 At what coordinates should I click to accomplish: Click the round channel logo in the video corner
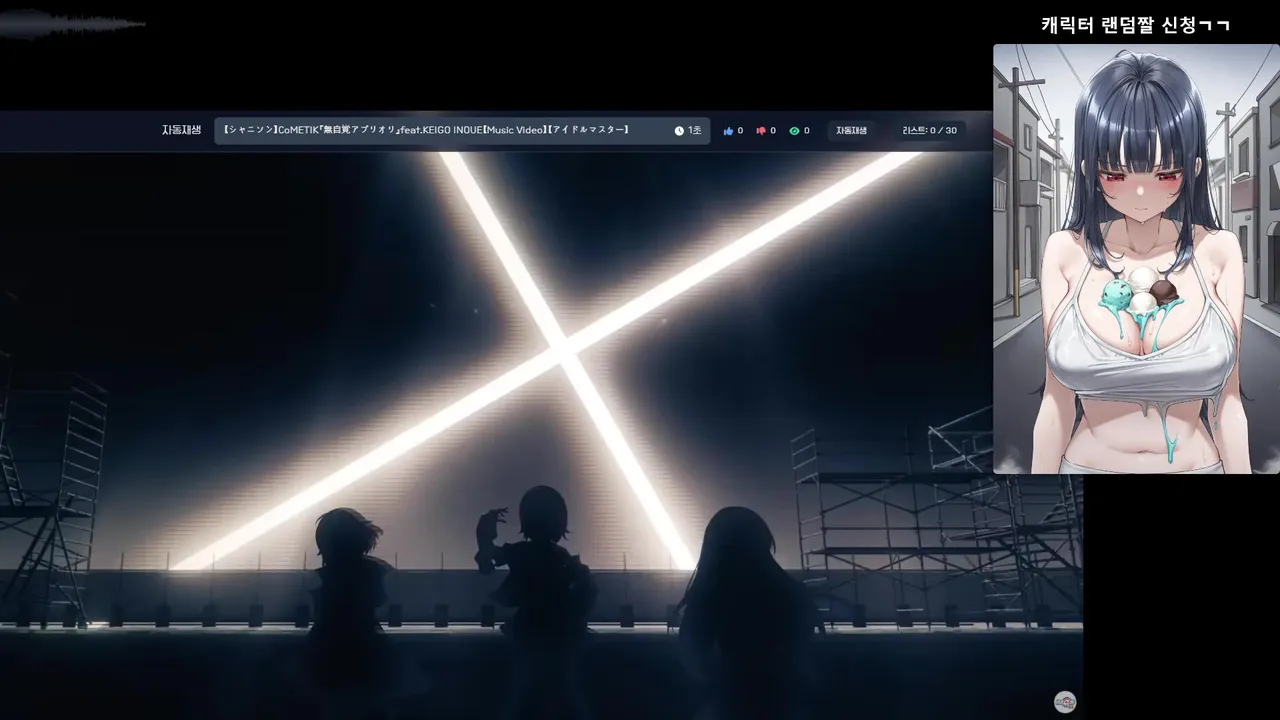click(x=1065, y=702)
